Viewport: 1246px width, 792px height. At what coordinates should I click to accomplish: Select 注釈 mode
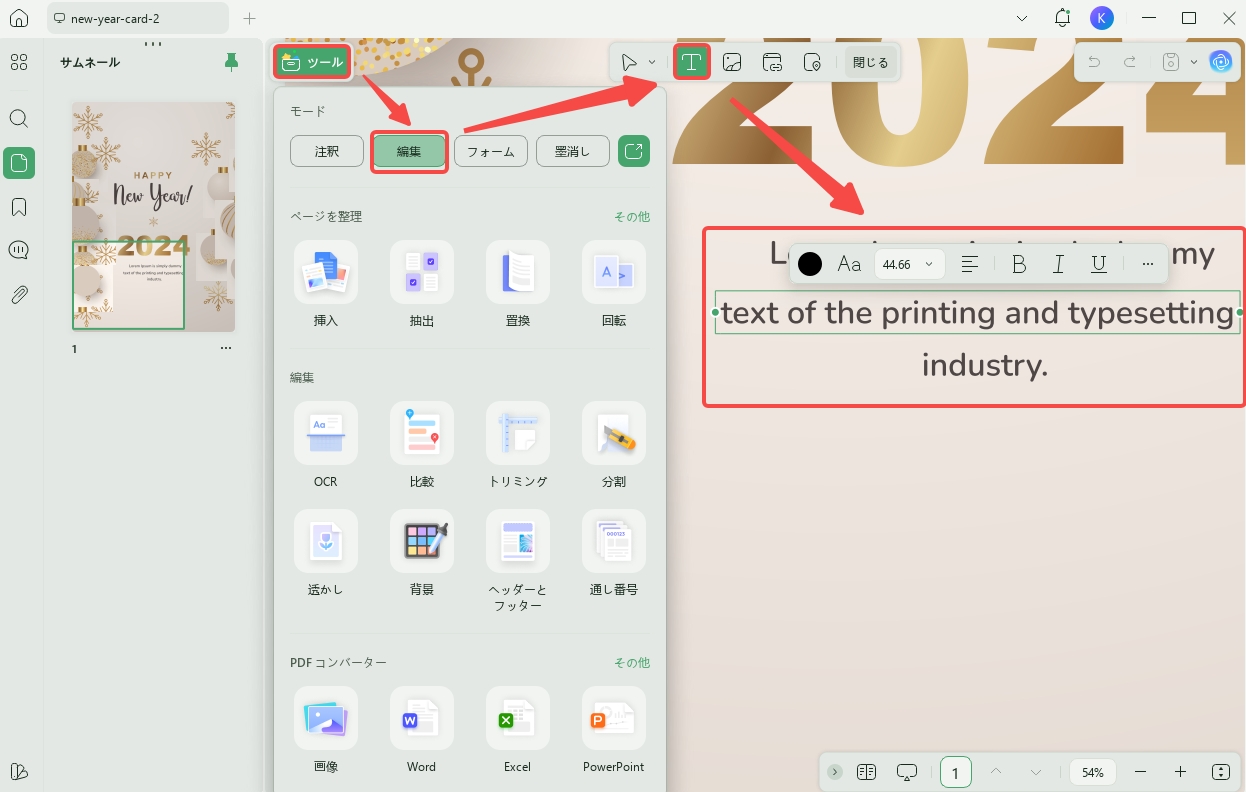(x=327, y=152)
